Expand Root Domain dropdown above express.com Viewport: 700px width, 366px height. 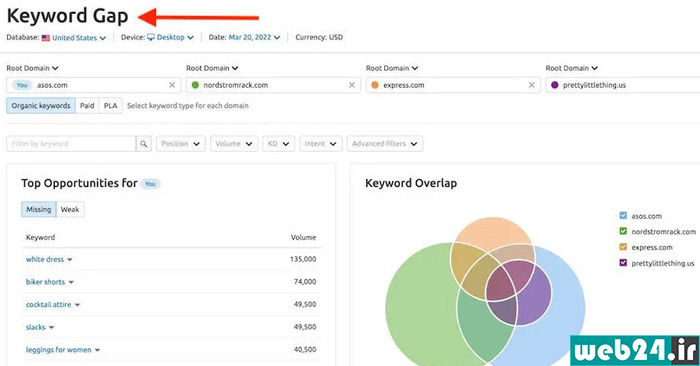392,68
